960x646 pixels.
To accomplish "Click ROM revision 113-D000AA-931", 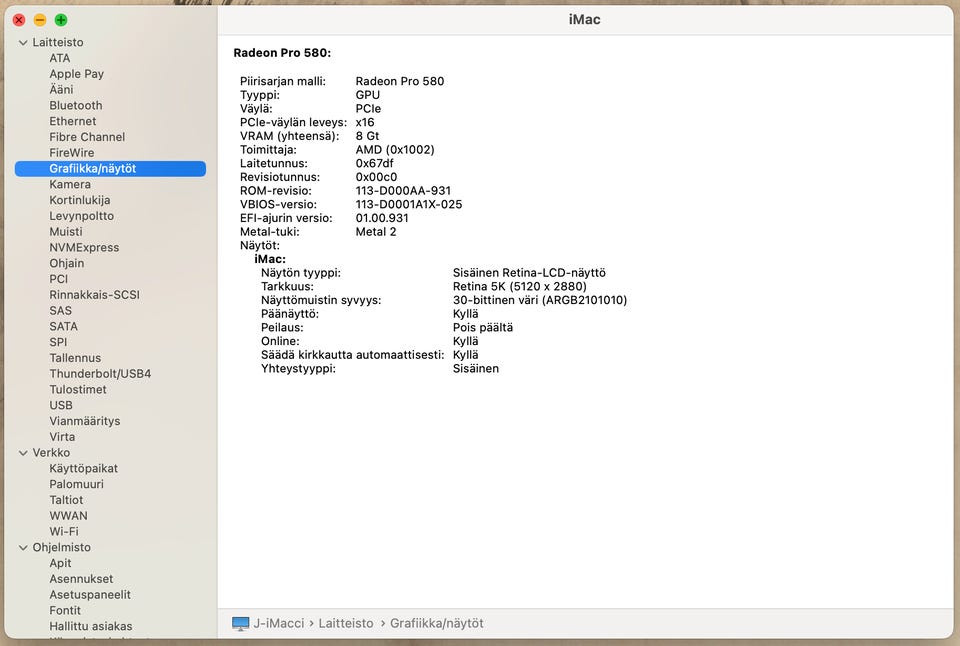I will [x=403, y=191].
